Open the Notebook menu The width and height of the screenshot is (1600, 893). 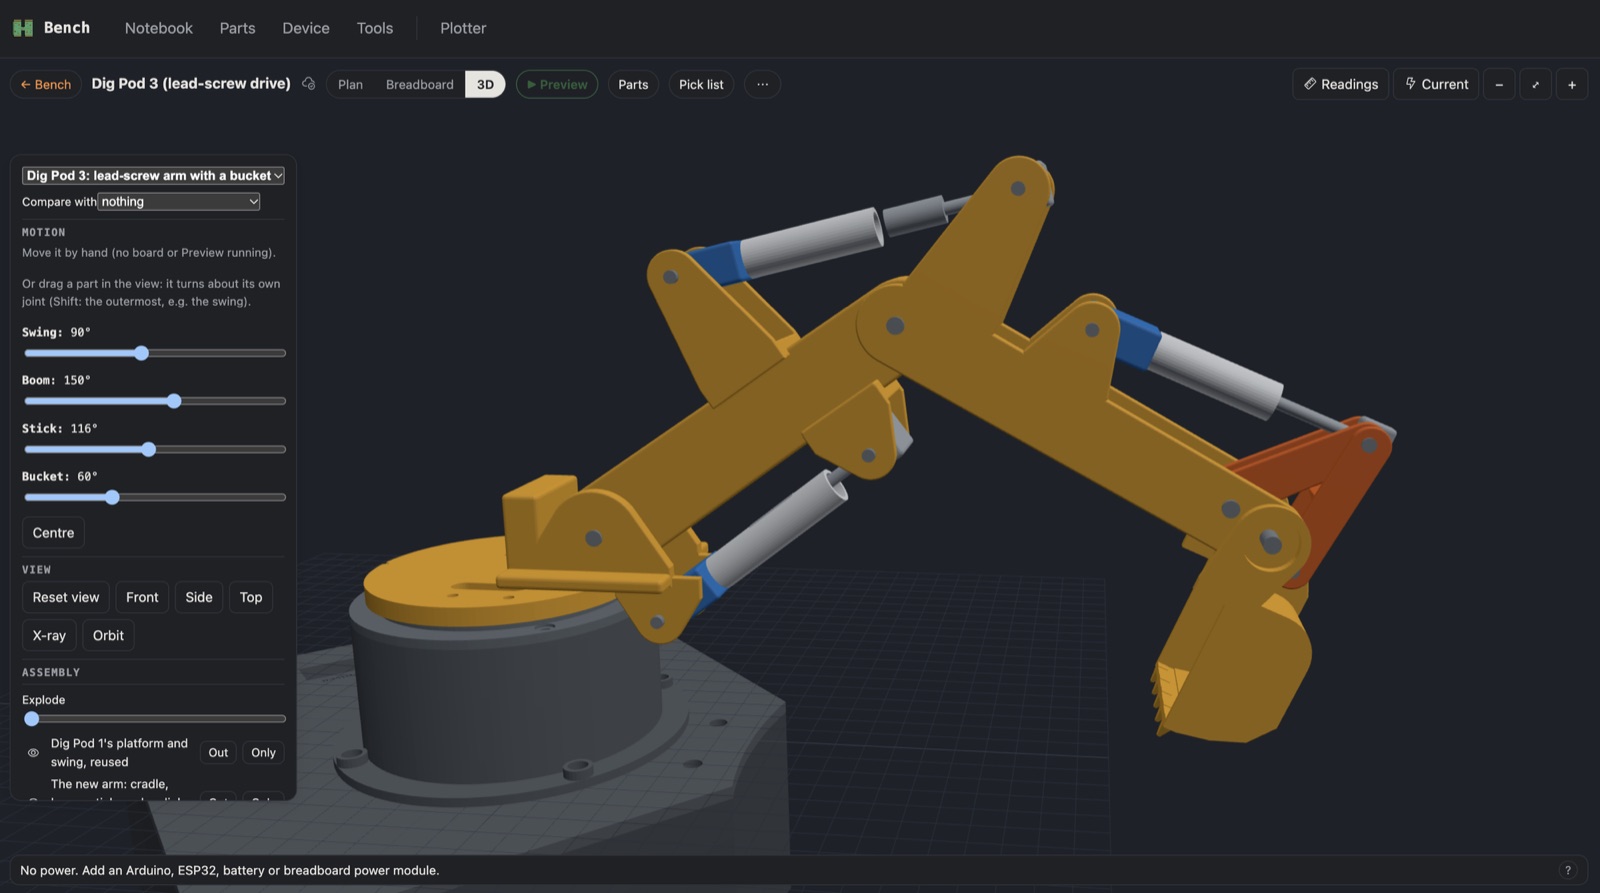click(x=158, y=28)
